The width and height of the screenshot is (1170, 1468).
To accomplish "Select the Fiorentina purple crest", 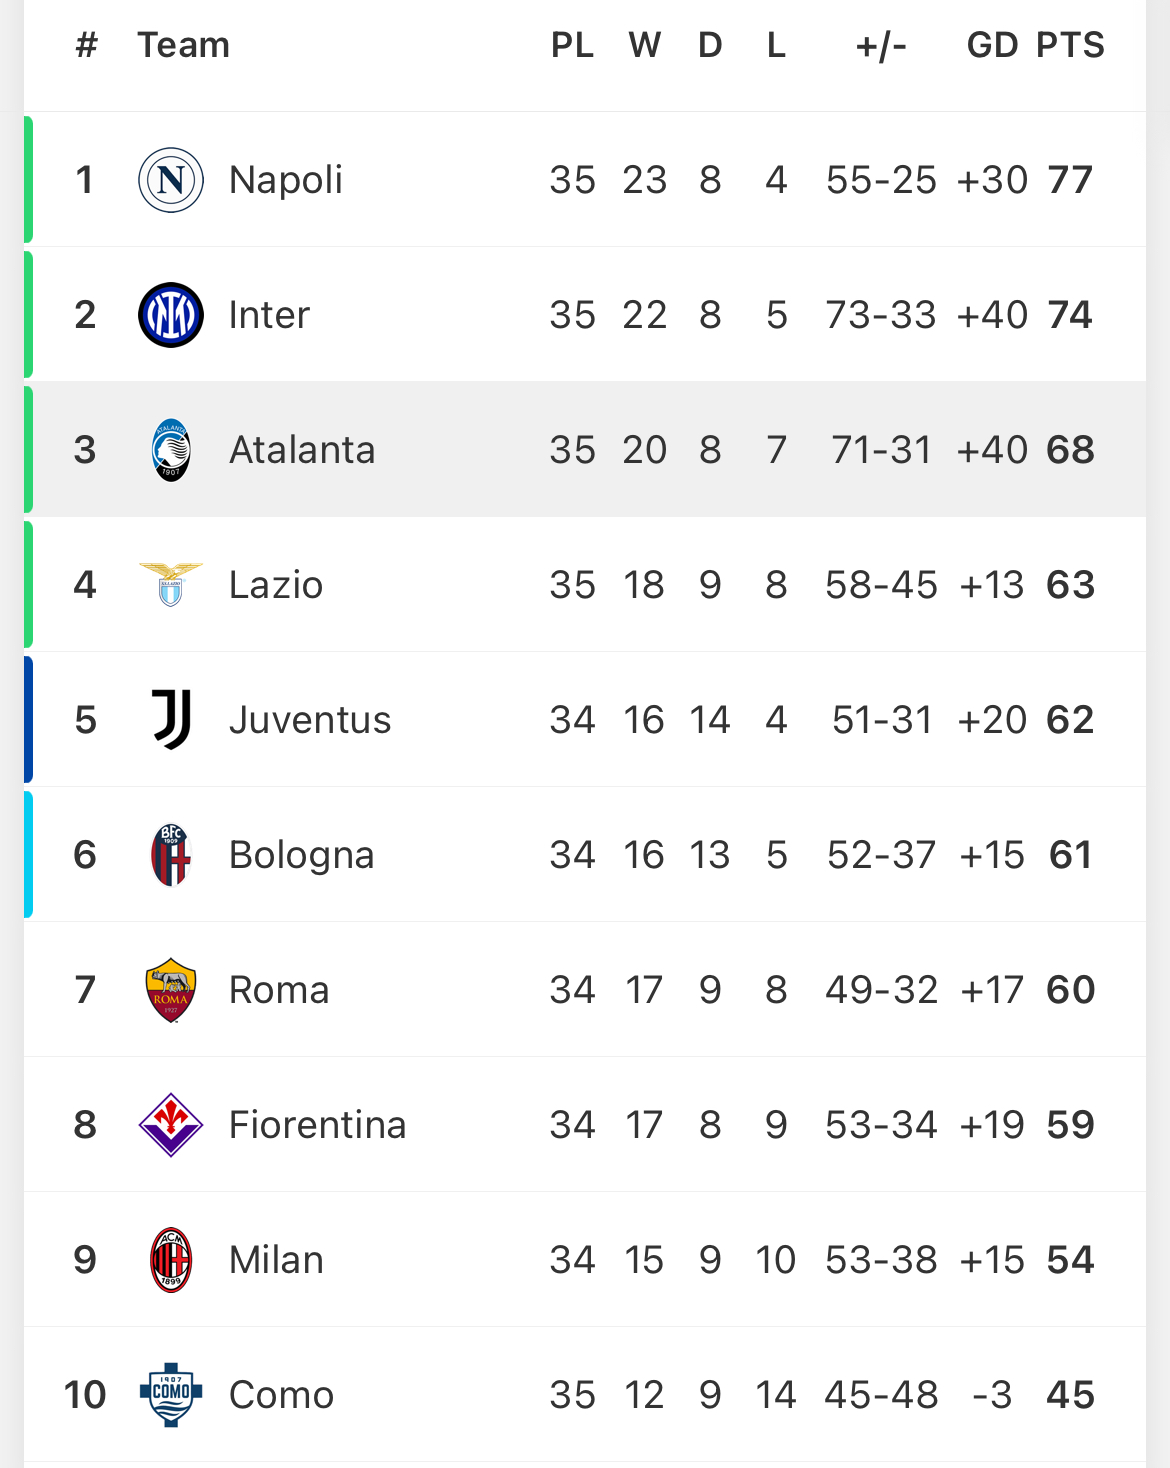I will [x=171, y=1125].
